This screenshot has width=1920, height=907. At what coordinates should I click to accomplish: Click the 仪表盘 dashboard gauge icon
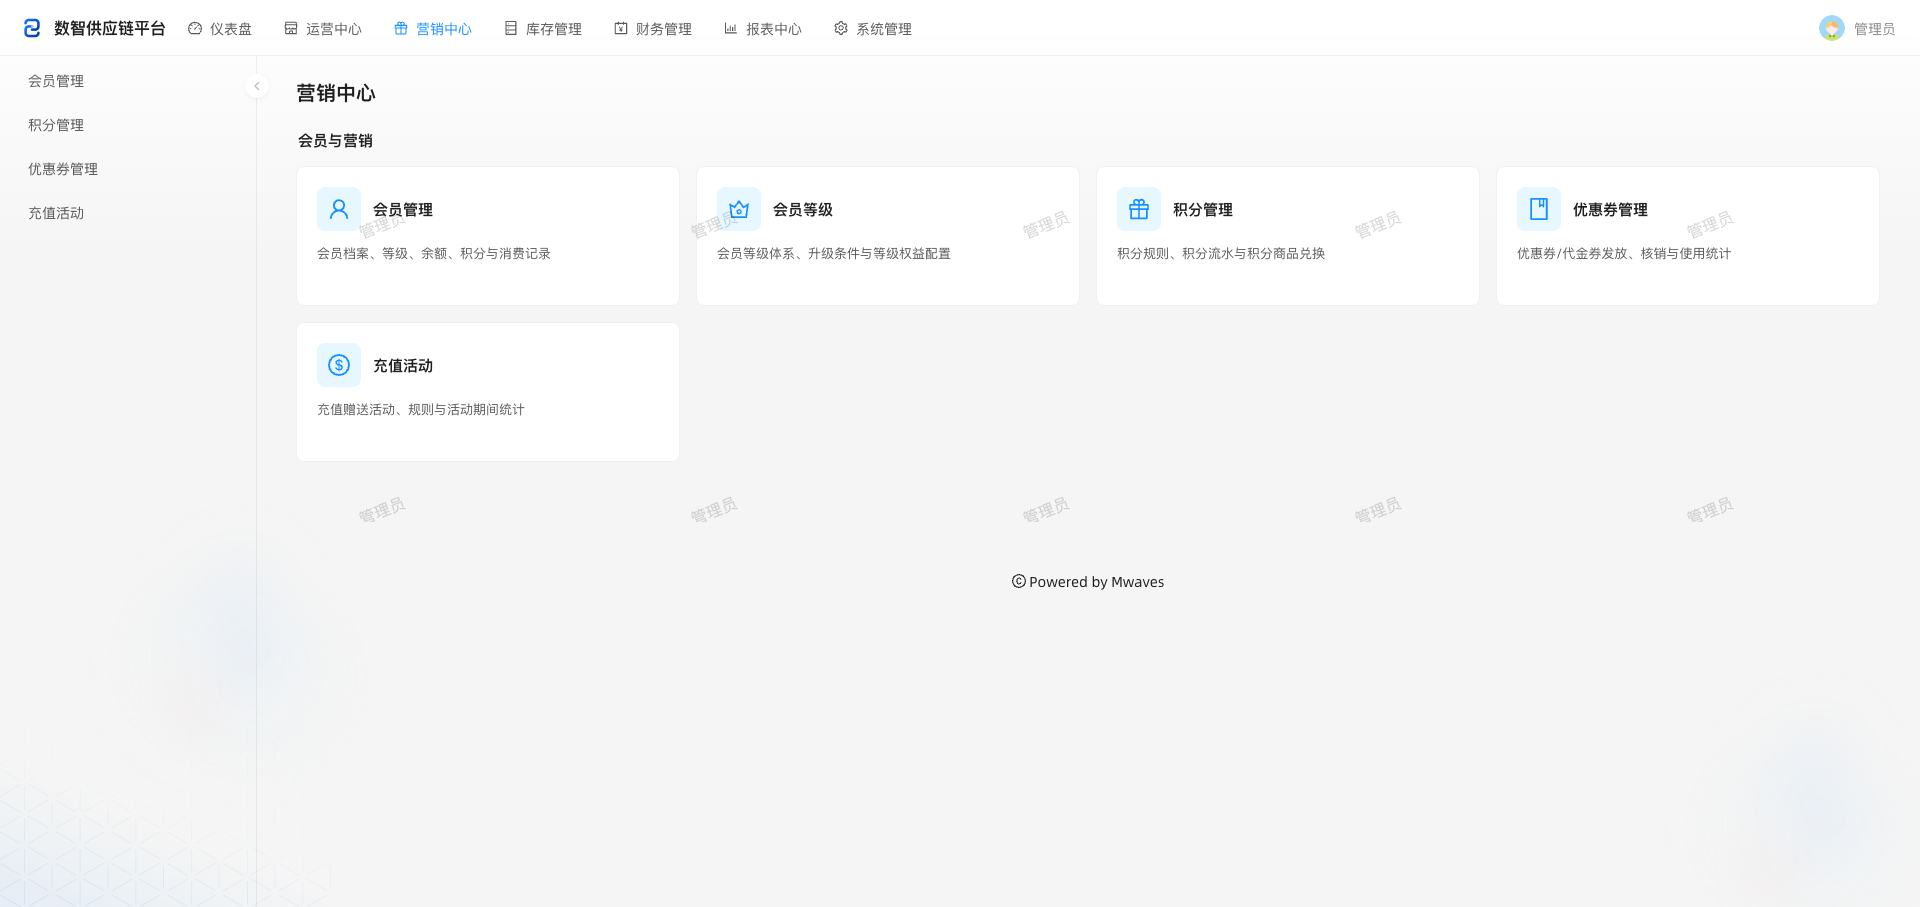195,28
